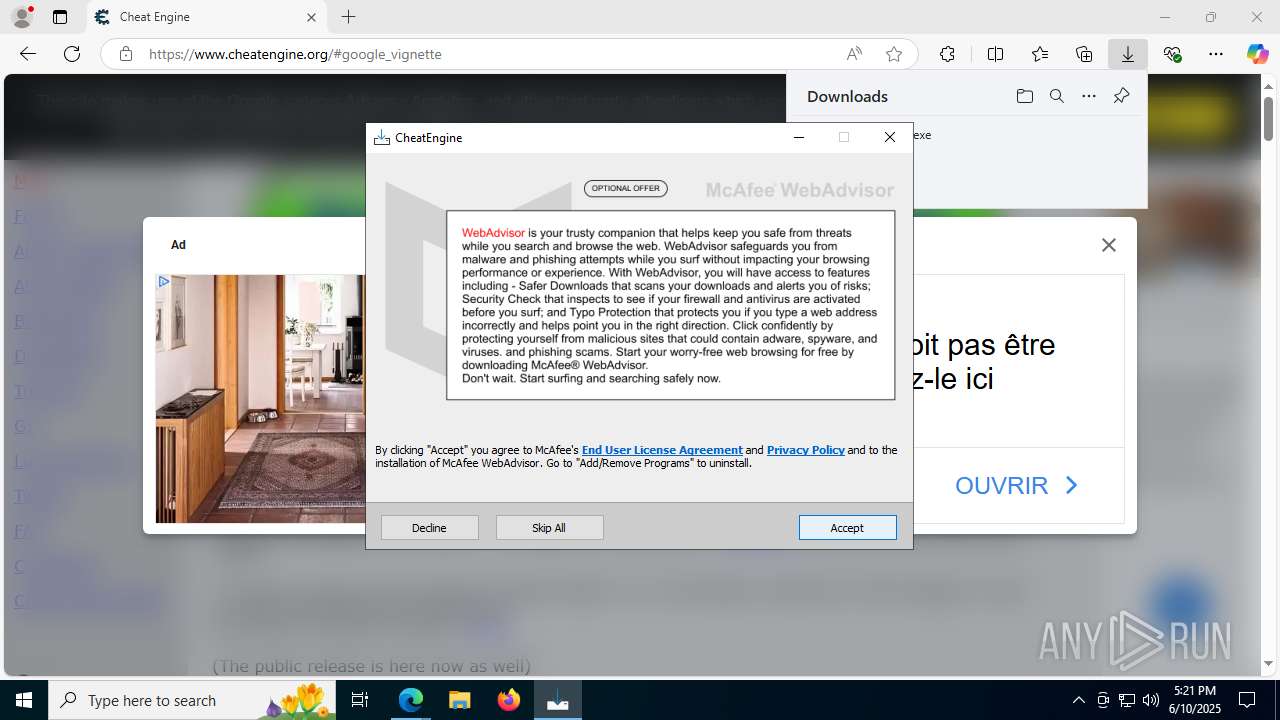This screenshot has height=720, width=1280.
Task: Open Task View on the taskbar
Action: pyautogui.click(x=360, y=700)
